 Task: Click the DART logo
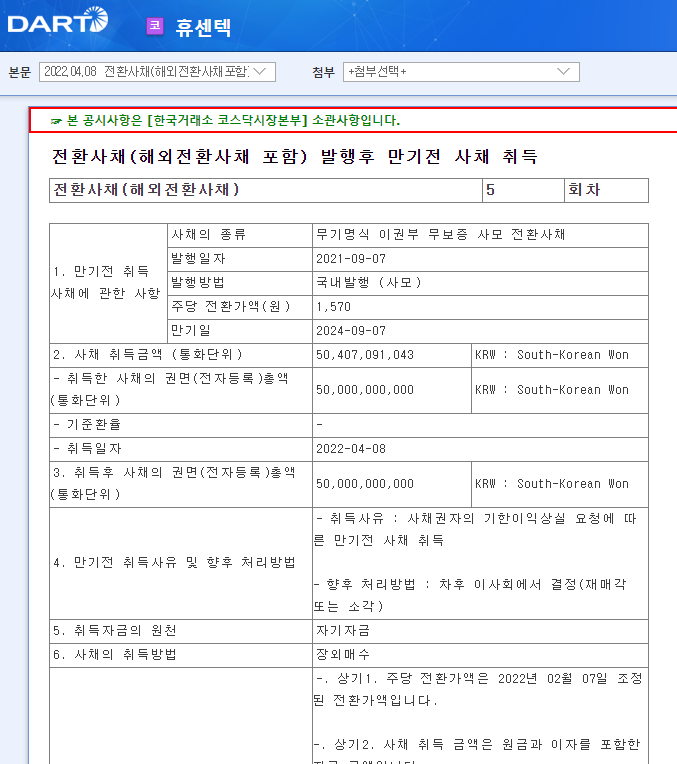58,20
